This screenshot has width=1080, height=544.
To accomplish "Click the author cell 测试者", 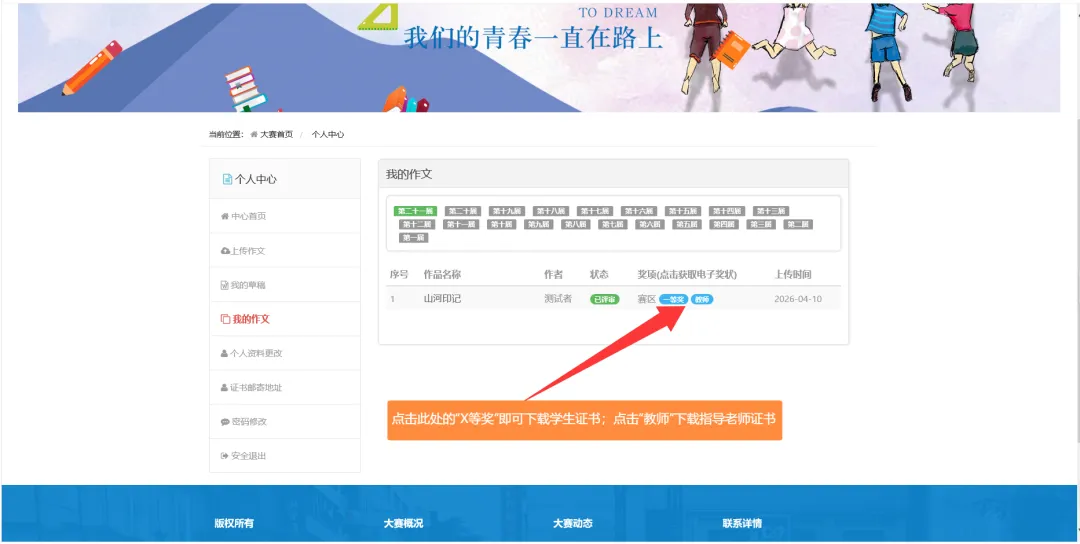I will point(558,299).
